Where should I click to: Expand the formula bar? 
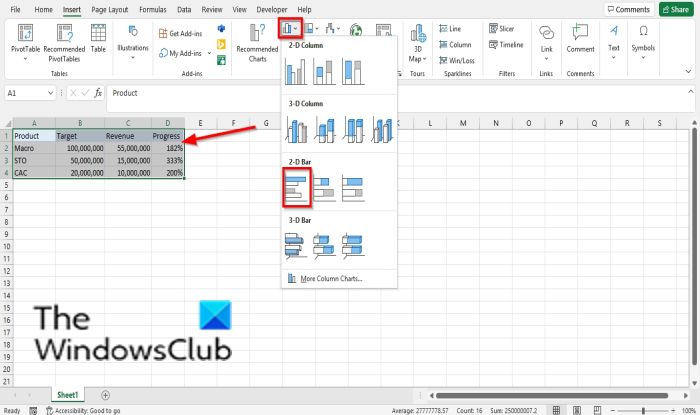691,91
